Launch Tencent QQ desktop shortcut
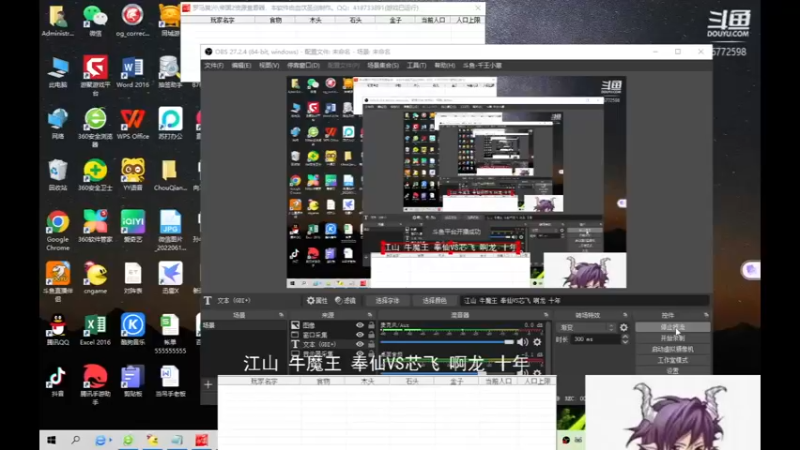The image size is (800, 450). click(58, 329)
